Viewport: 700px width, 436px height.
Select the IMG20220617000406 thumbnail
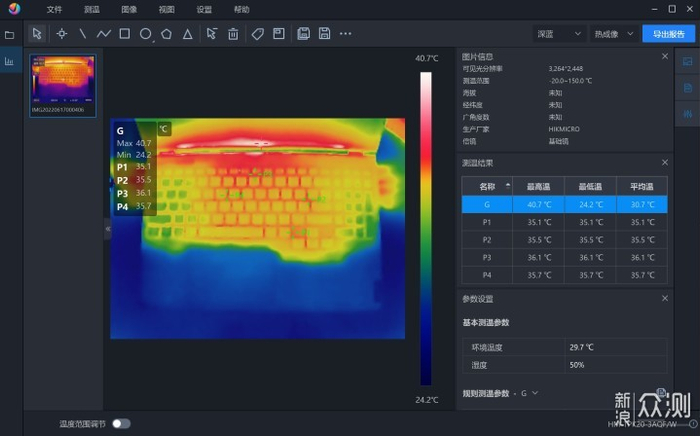(63, 86)
